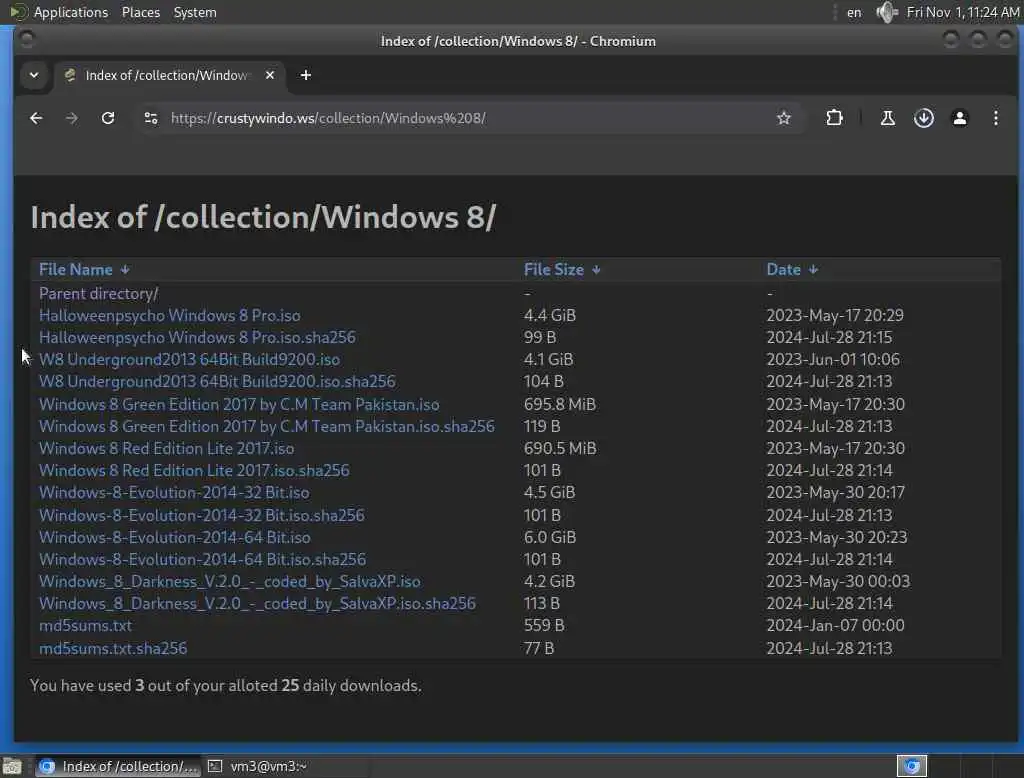The height and width of the screenshot is (778, 1024).
Task: Click the 559 B size cell
Action: 544,626
